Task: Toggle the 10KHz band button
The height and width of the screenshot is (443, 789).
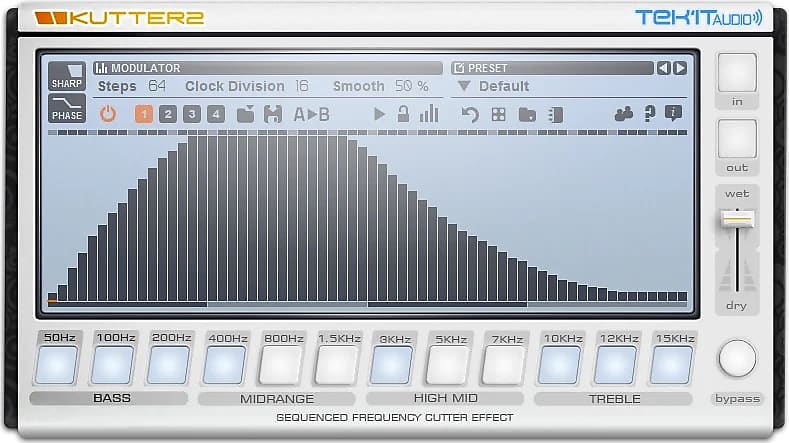Action: (x=560, y=364)
